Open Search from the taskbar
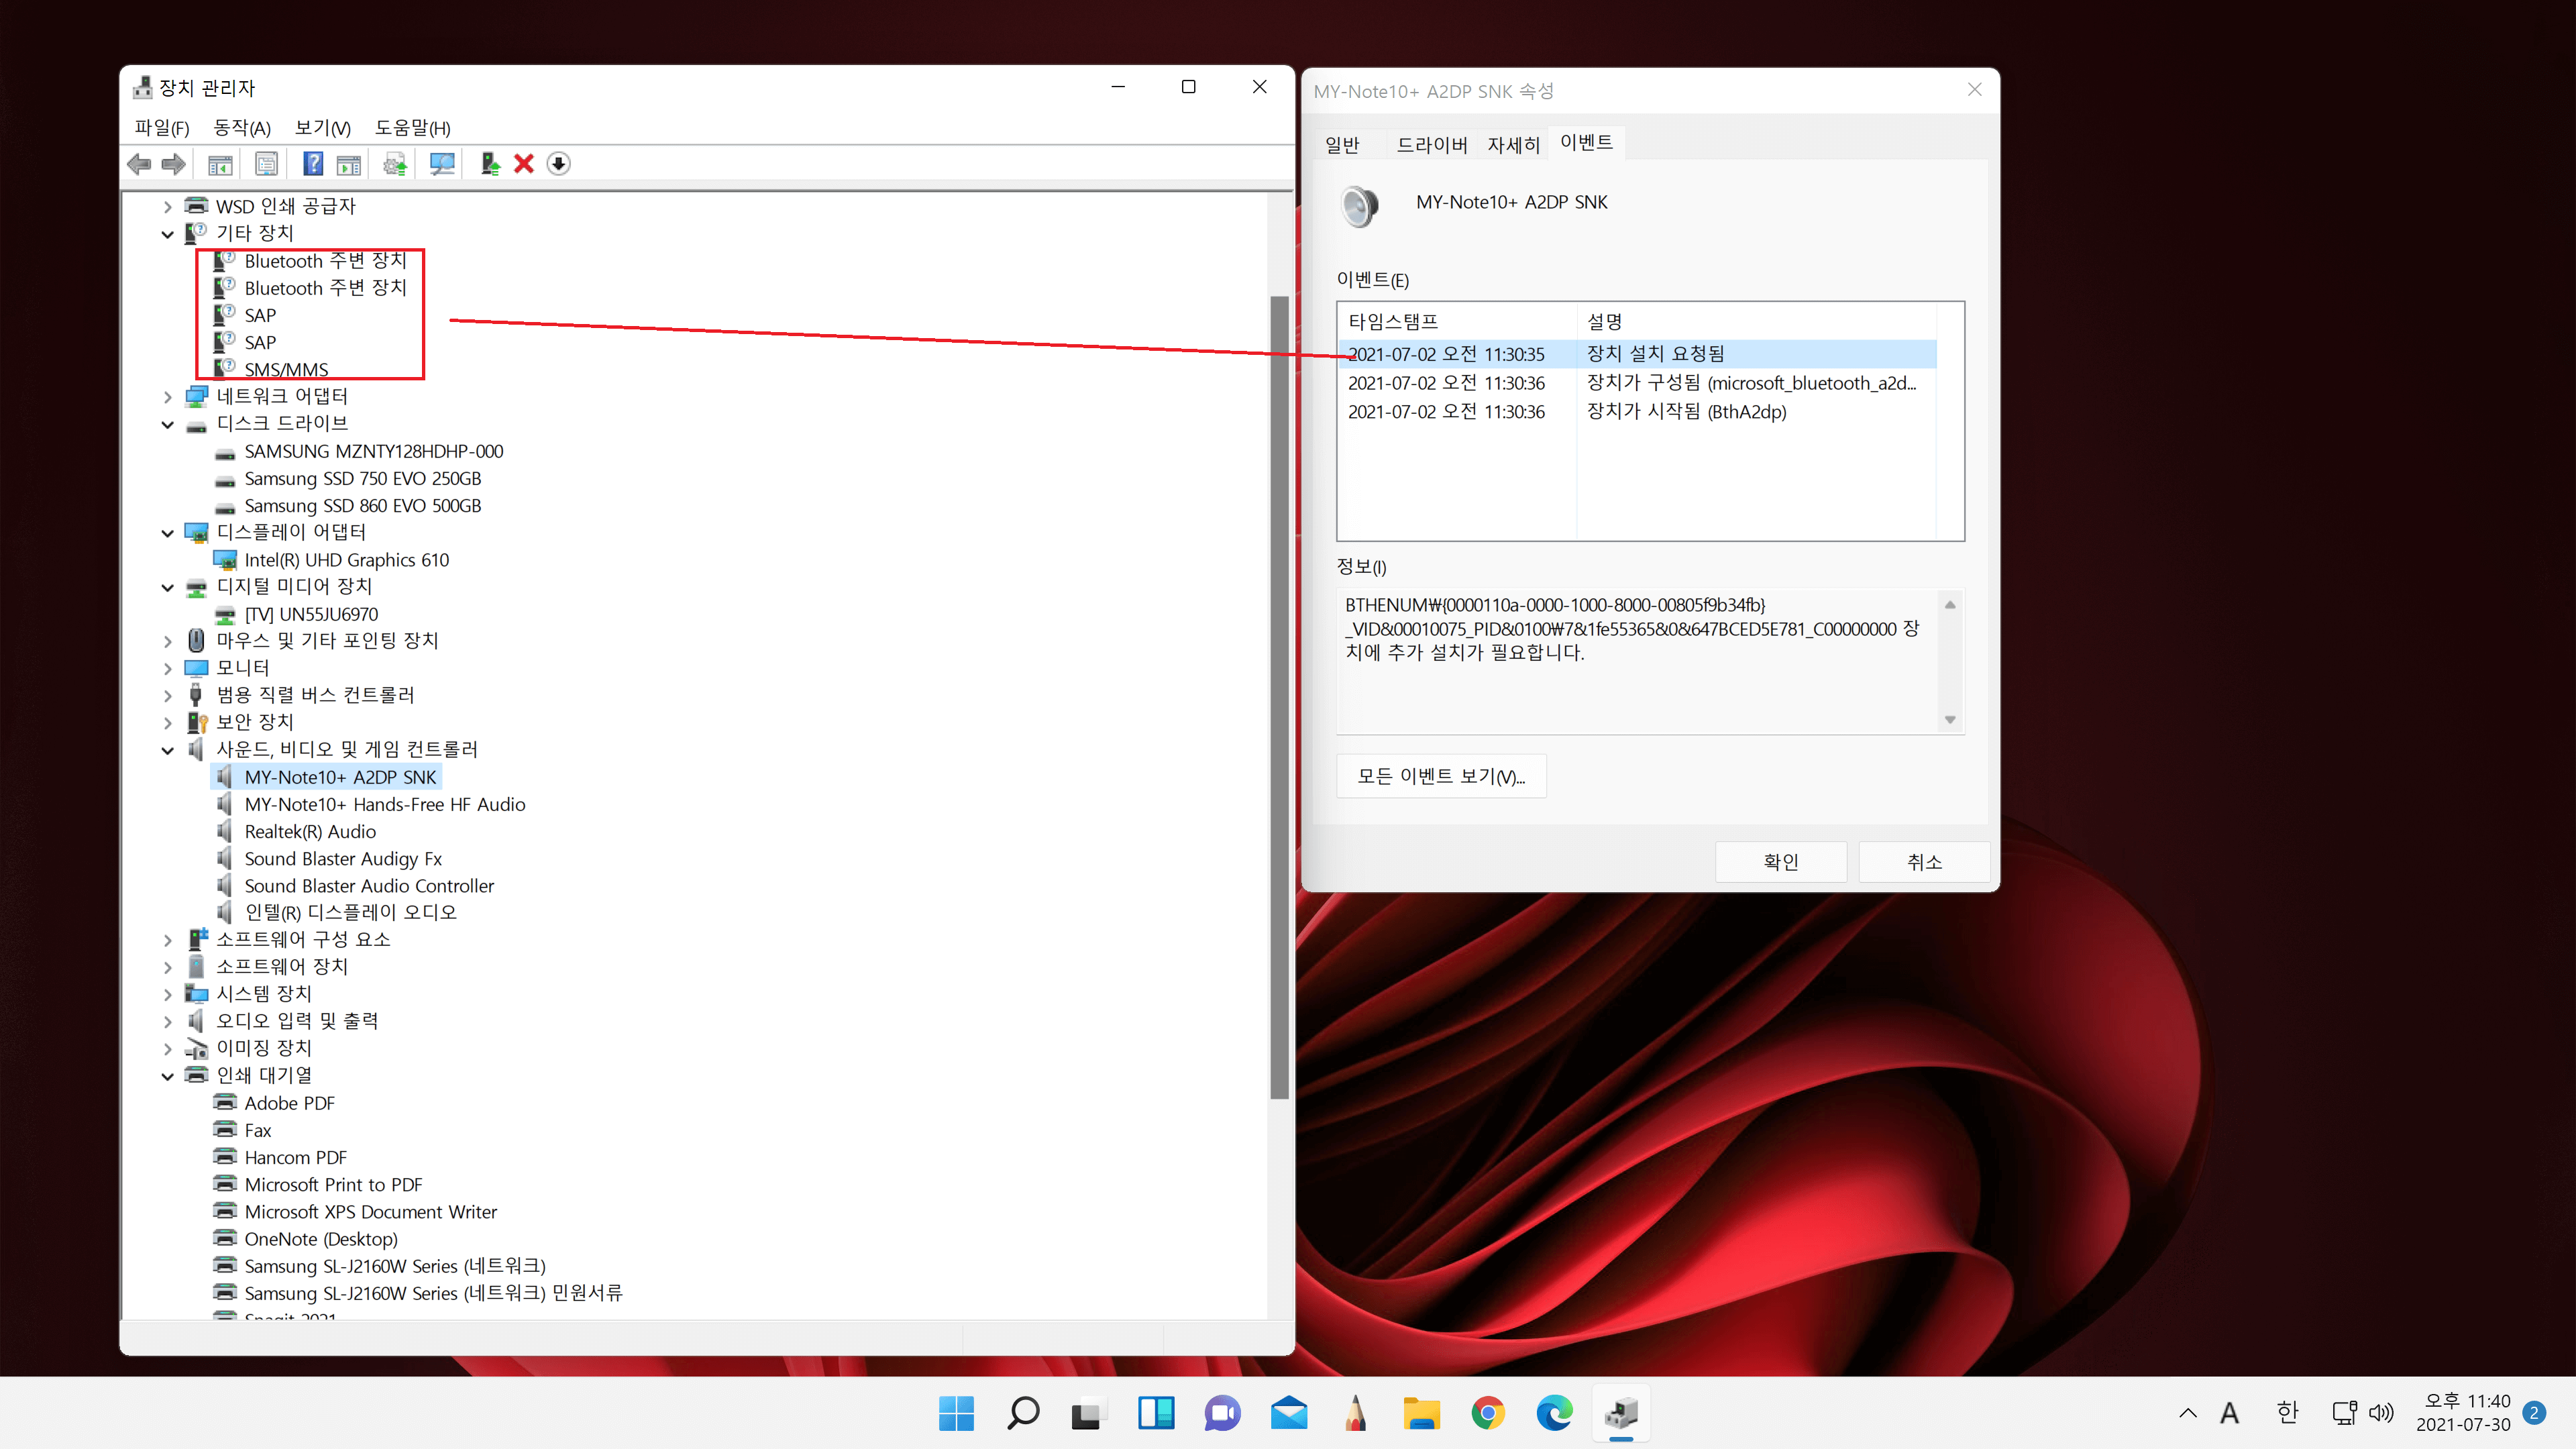Image resolution: width=2576 pixels, height=1449 pixels. tap(1022, 1413)
